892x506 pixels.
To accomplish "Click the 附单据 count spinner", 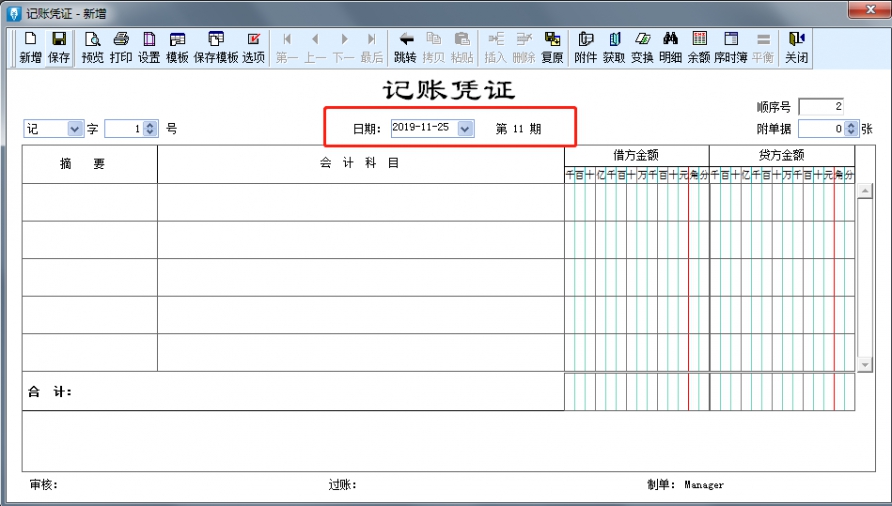I will (850, 129).
